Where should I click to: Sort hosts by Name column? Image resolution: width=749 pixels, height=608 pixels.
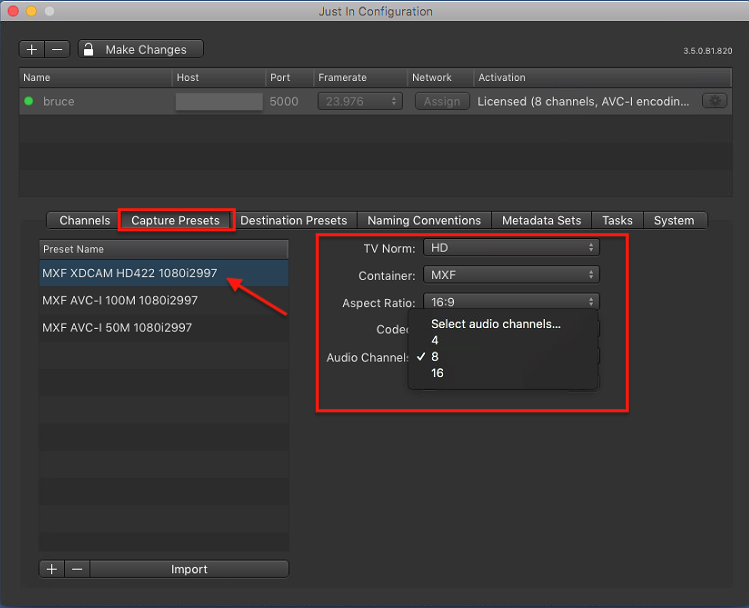click(x=96, y=77)
